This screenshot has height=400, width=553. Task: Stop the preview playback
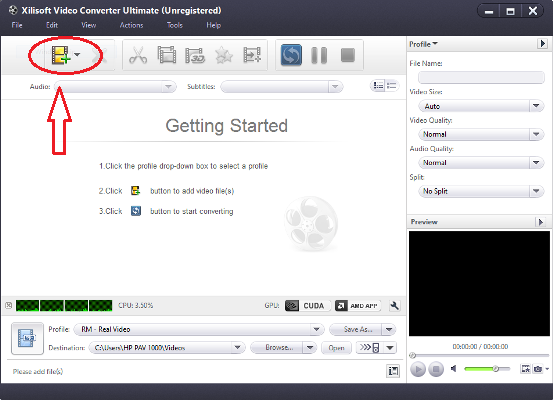tap(436, 369)
